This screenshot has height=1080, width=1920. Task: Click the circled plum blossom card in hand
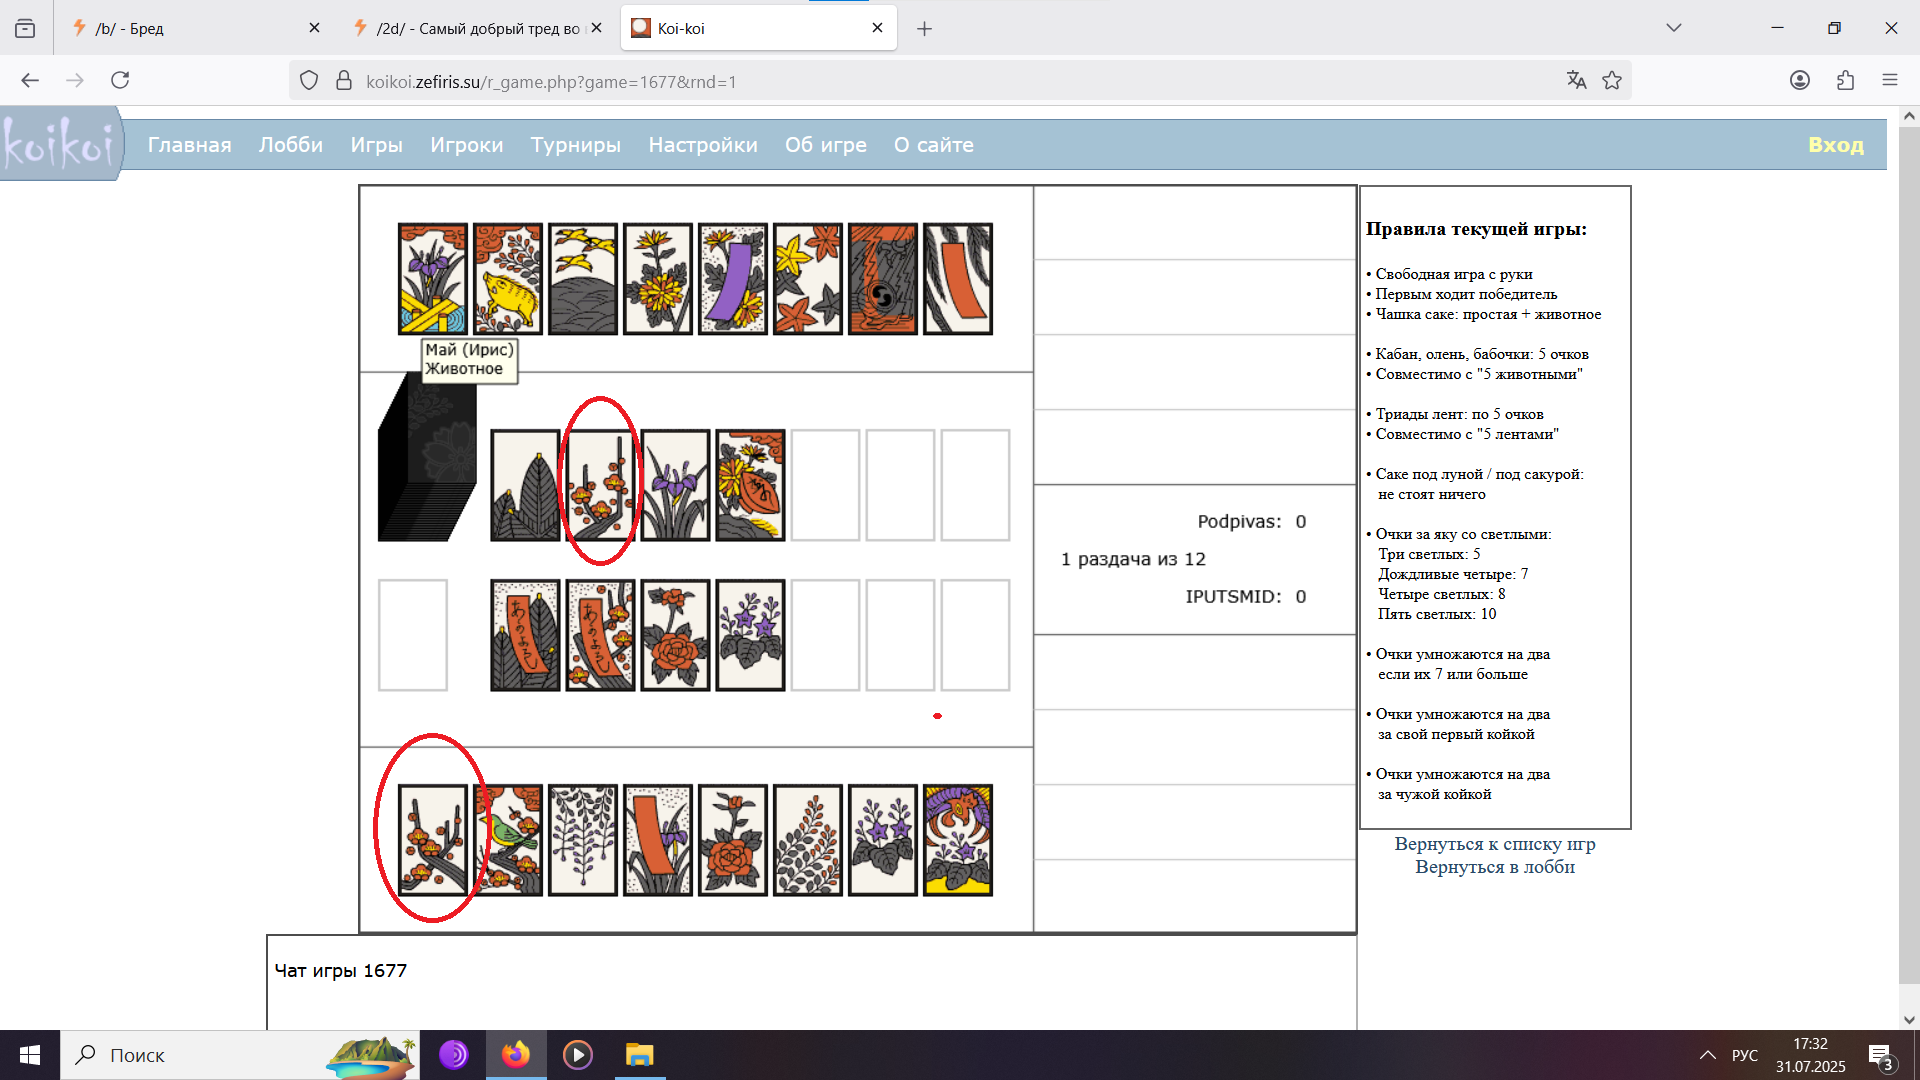click(432, 840)
